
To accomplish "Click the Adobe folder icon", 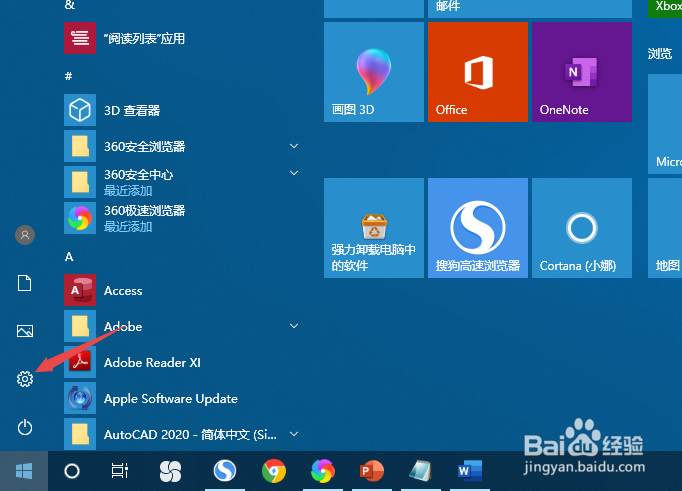I will click(80, 326).
